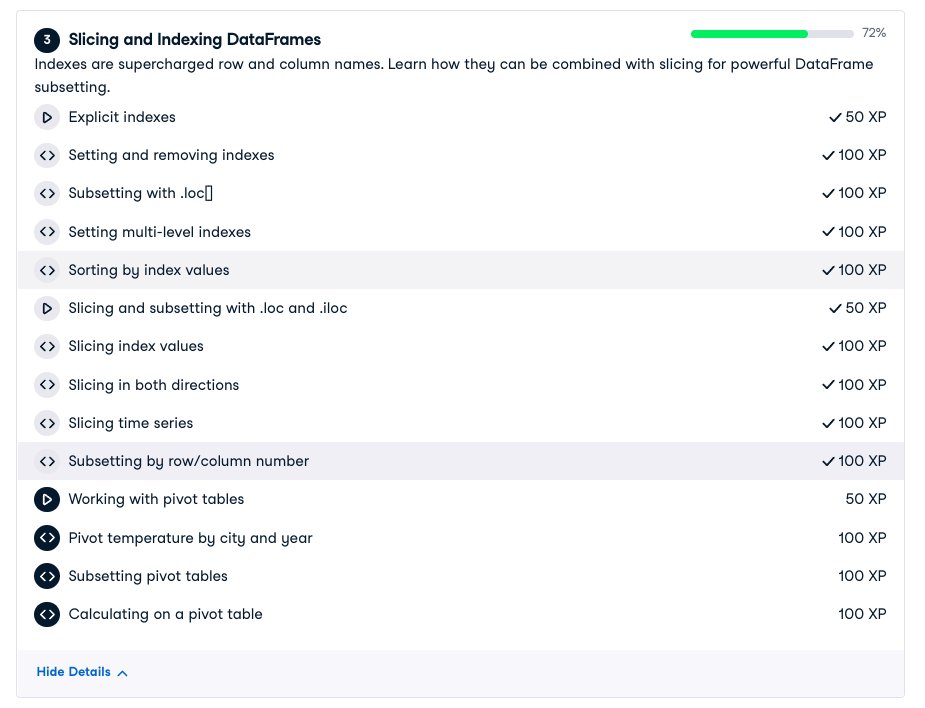Click code icon for Sorting by index values
The height and width of the screenshot is (708, 925).
point(47,270)
